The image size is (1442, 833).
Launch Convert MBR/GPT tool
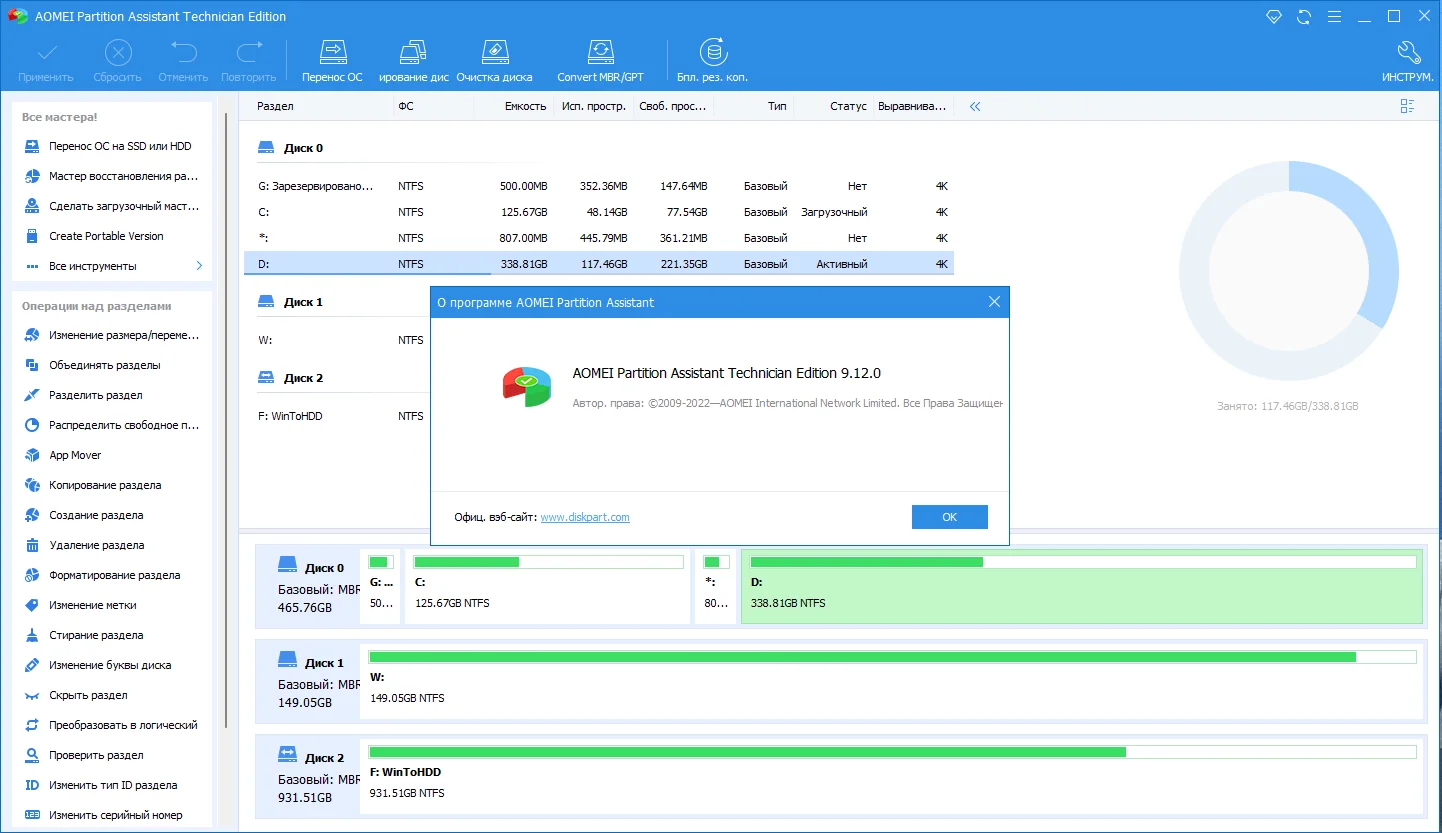pyautogui.click(x=600, y=52)
